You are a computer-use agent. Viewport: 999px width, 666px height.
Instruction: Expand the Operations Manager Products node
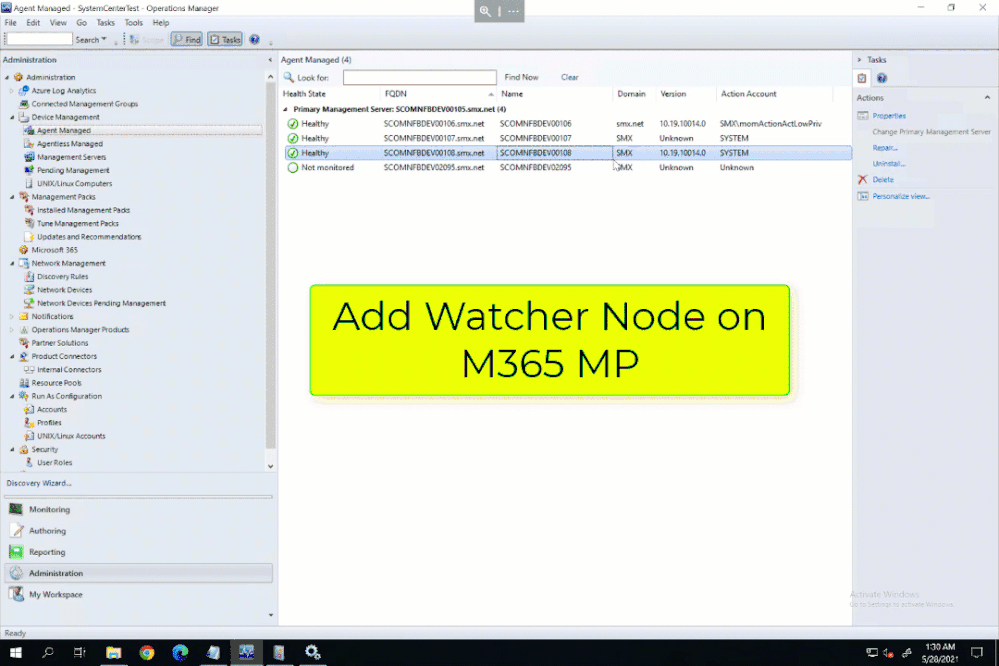click(12, 330)
